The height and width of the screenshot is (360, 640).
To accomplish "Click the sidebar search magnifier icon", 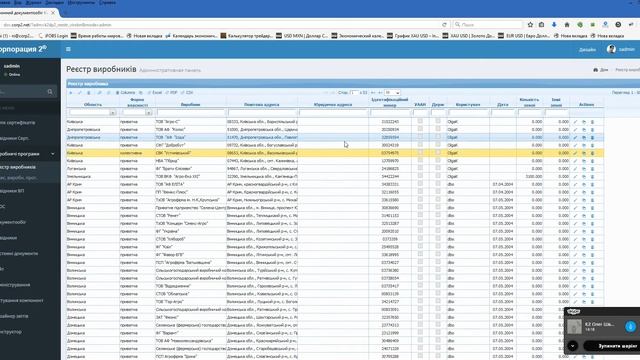I will [50, 92].
